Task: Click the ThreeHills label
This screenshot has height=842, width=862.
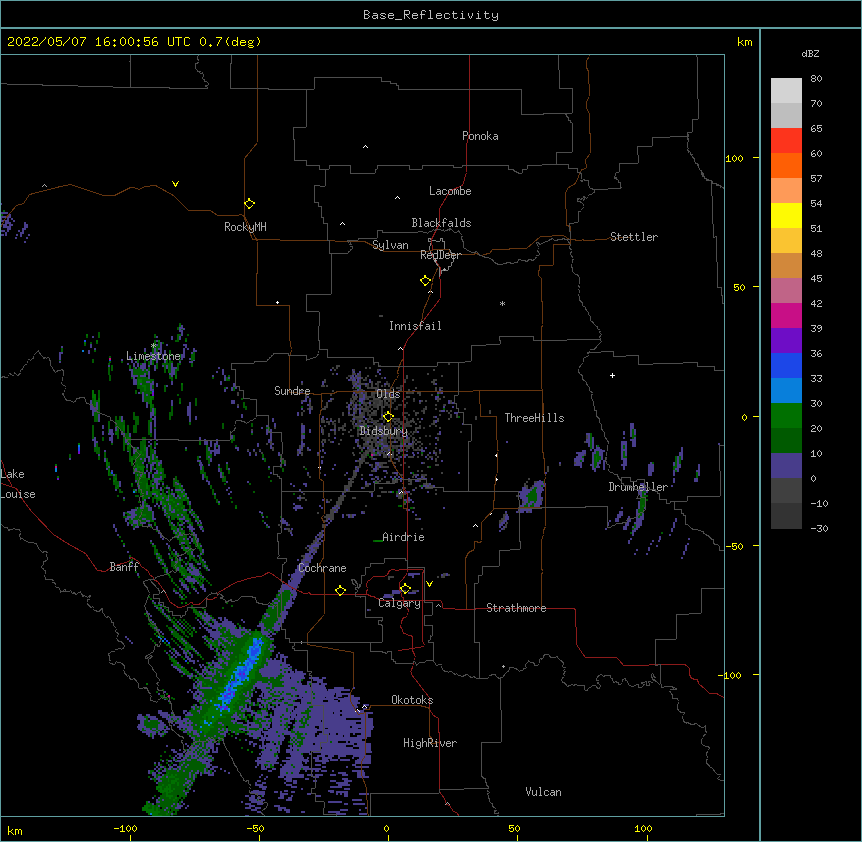Action: [x=534, y=418]
